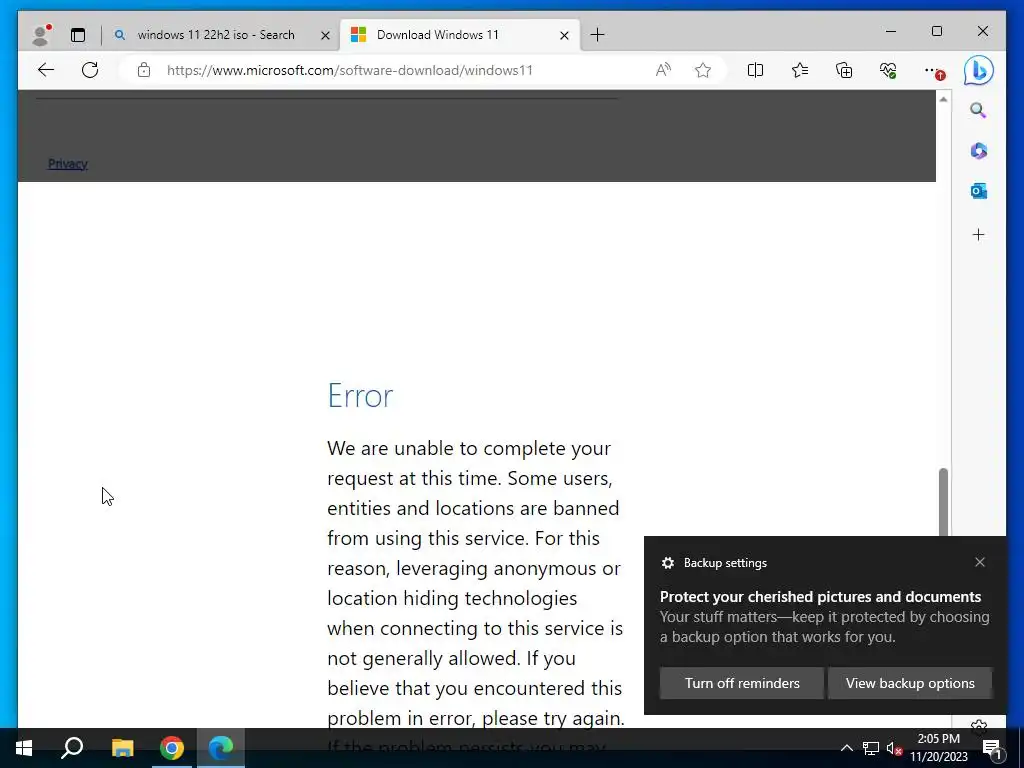Click the page scrollbar thumb
The image size is (1024, 768).
coord(943,502)
